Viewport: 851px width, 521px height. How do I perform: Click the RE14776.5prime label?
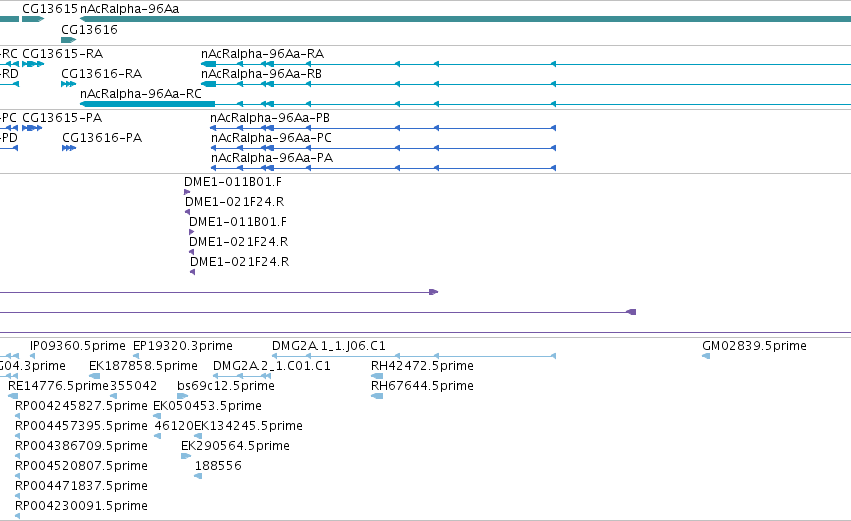59,386
